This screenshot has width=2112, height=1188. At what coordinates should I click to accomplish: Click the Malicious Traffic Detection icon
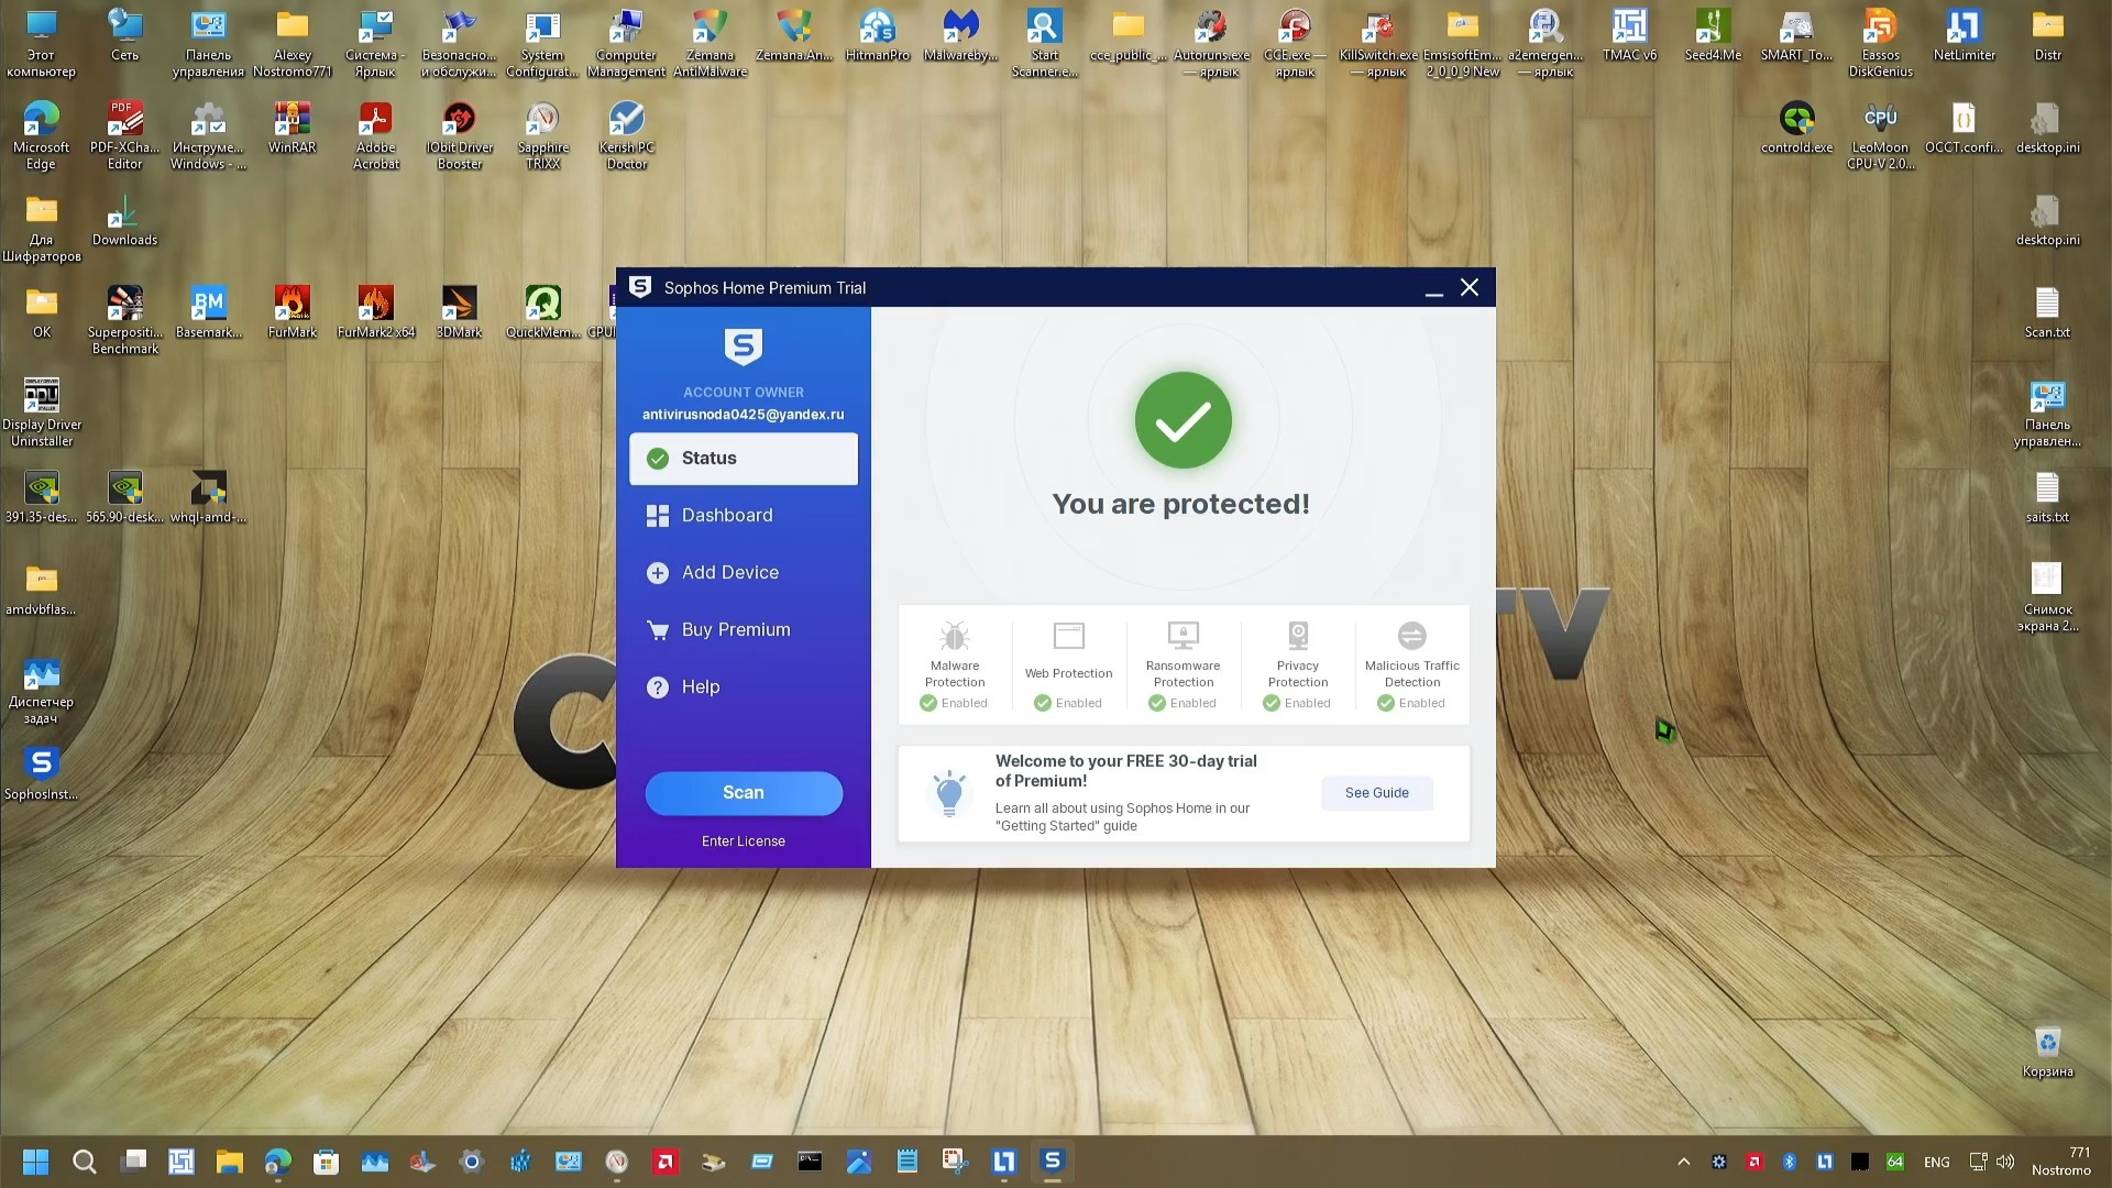pos(1411,635)
